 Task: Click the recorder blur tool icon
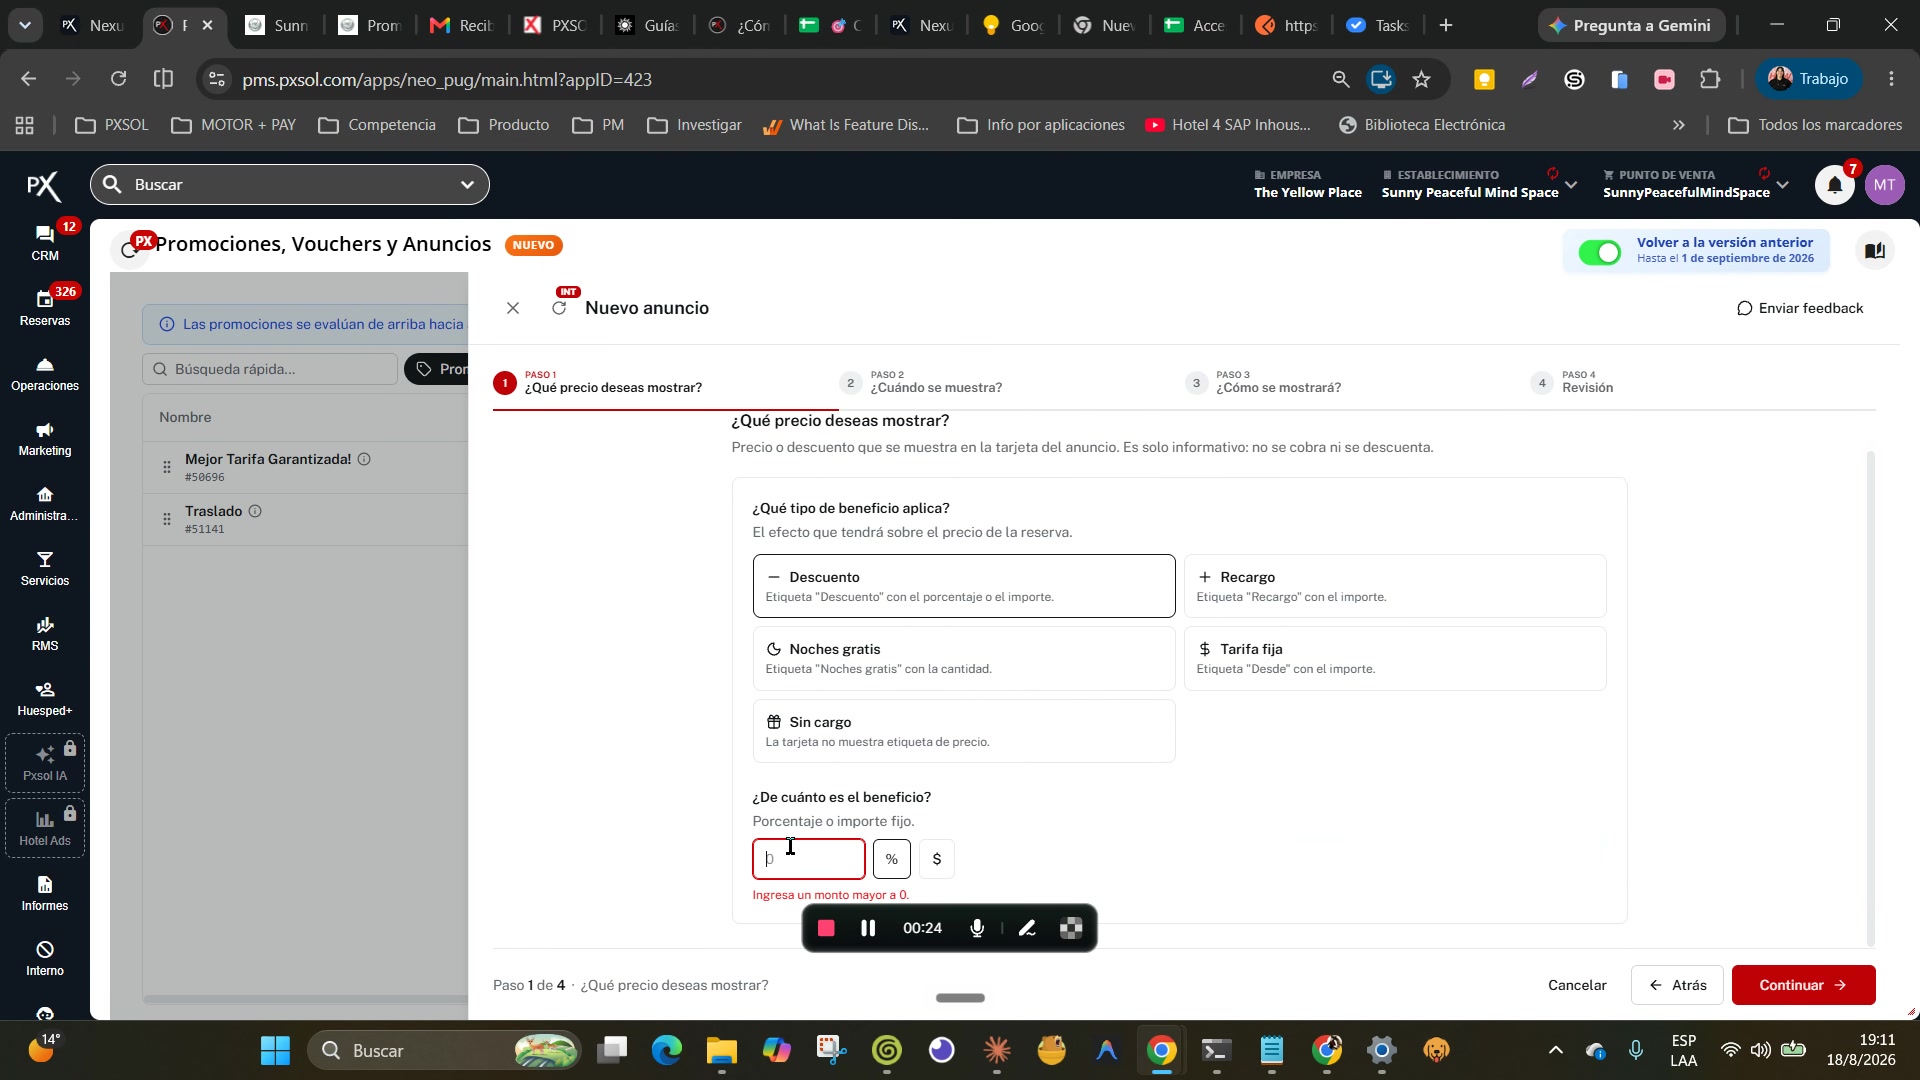click(1071, 928)
